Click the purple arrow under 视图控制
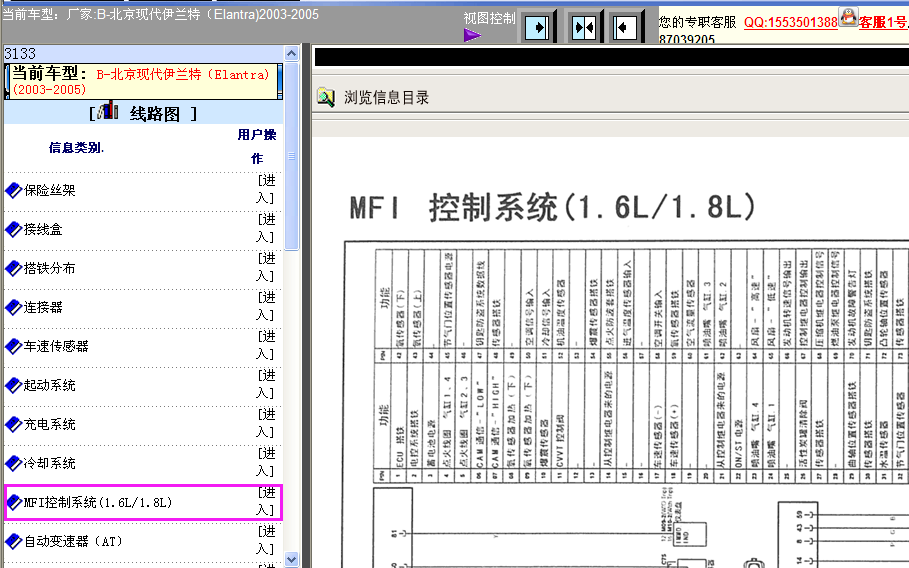 pos(473,35)
